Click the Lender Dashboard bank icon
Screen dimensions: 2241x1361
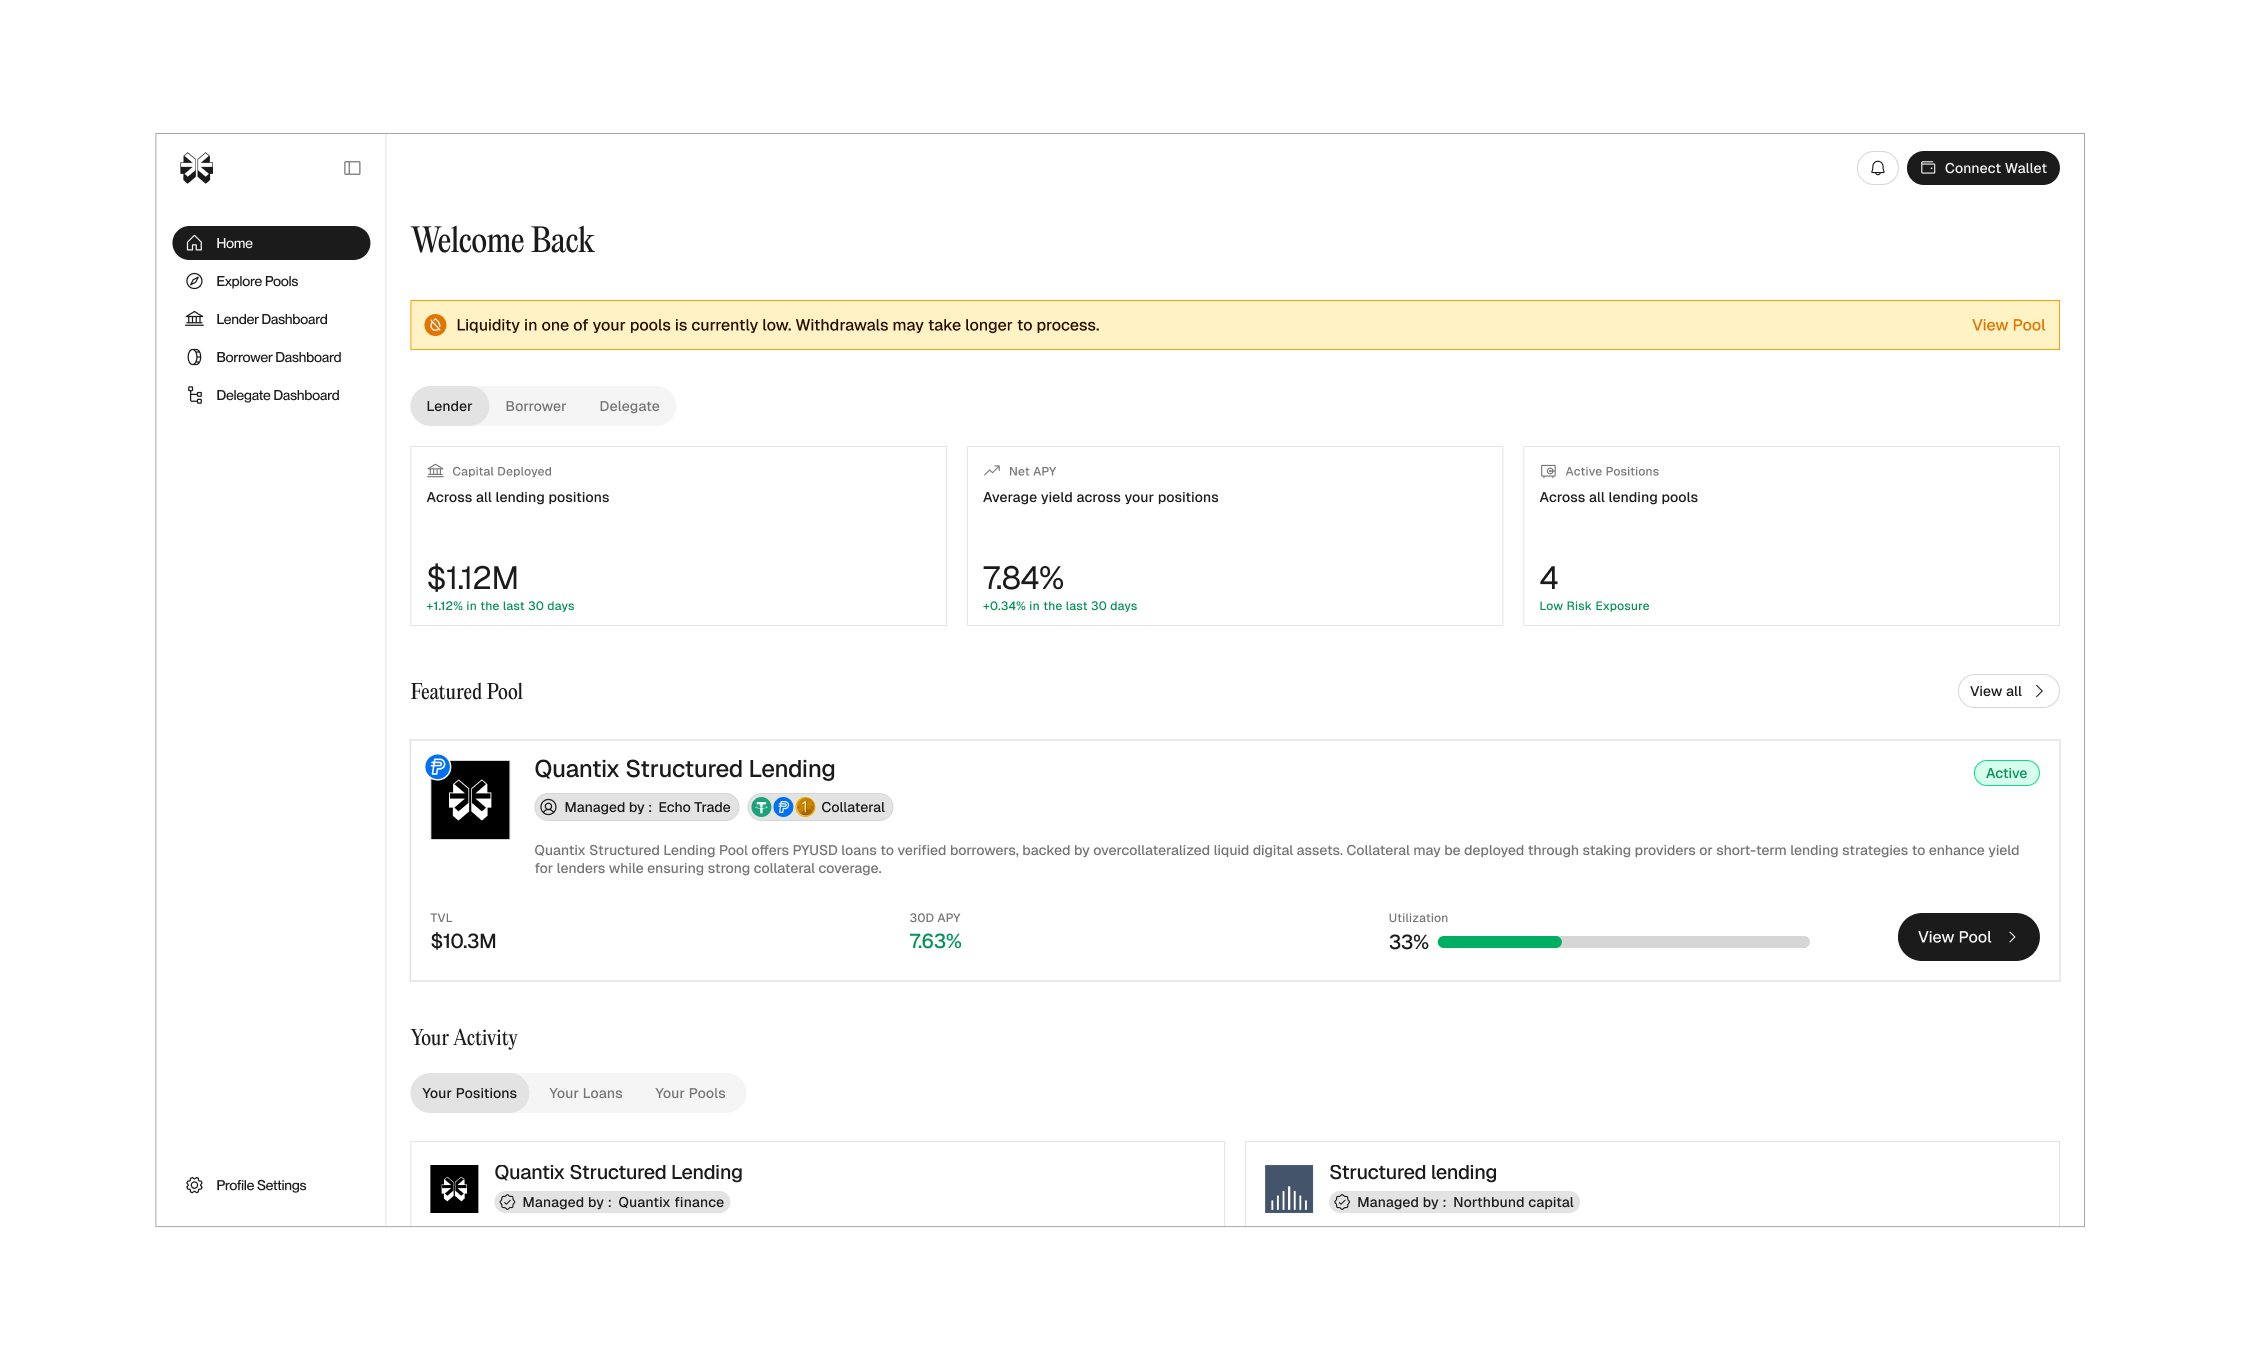point(195,319)
